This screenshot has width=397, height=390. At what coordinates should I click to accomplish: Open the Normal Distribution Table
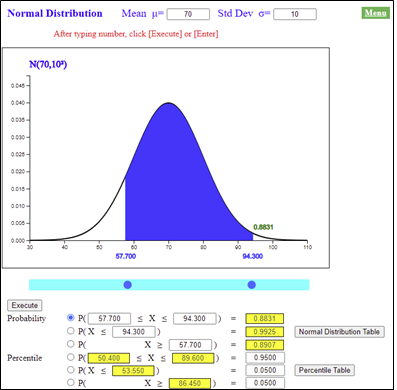pos(339,332)
